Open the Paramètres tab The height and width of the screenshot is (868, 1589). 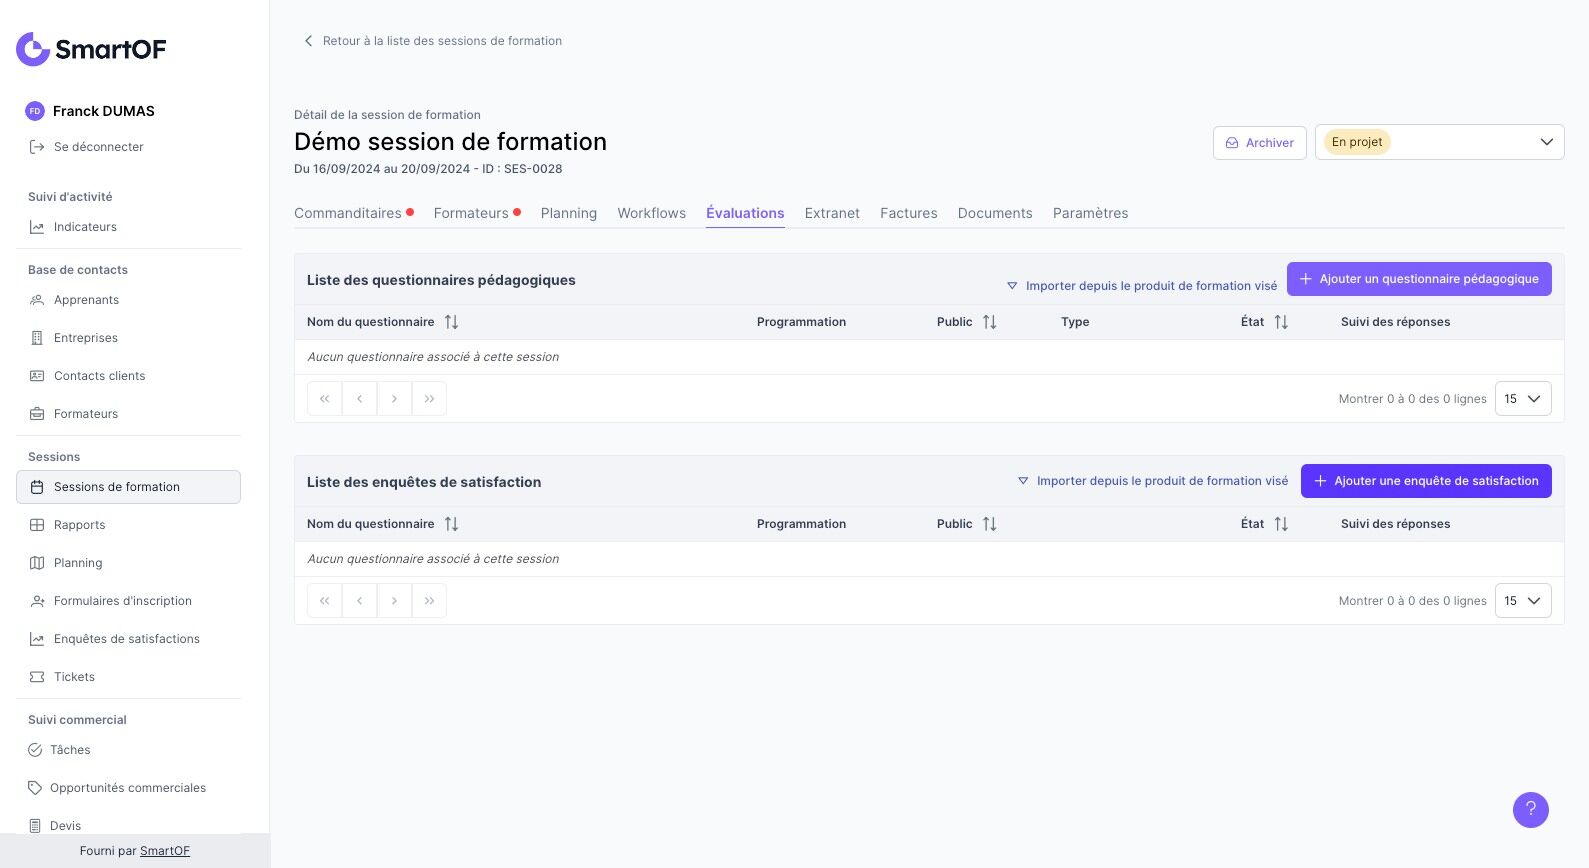tap(1090, 213)
